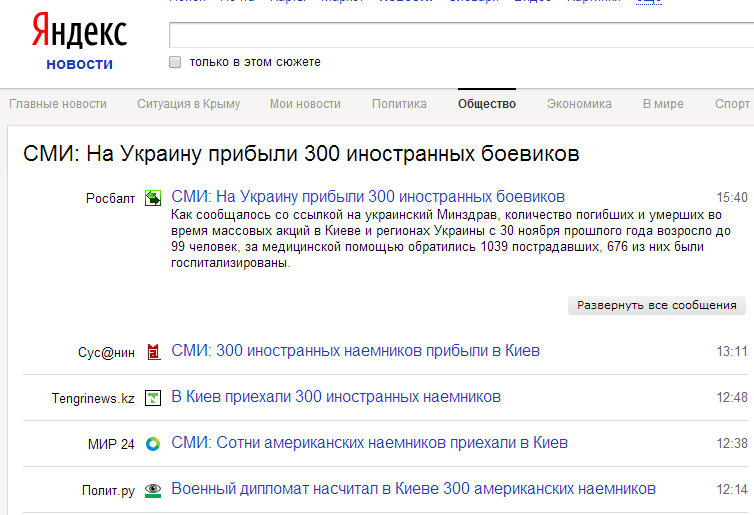Click the 12:48 timestamp
Screen dimensions: 754x515
[x=732, y=398]
